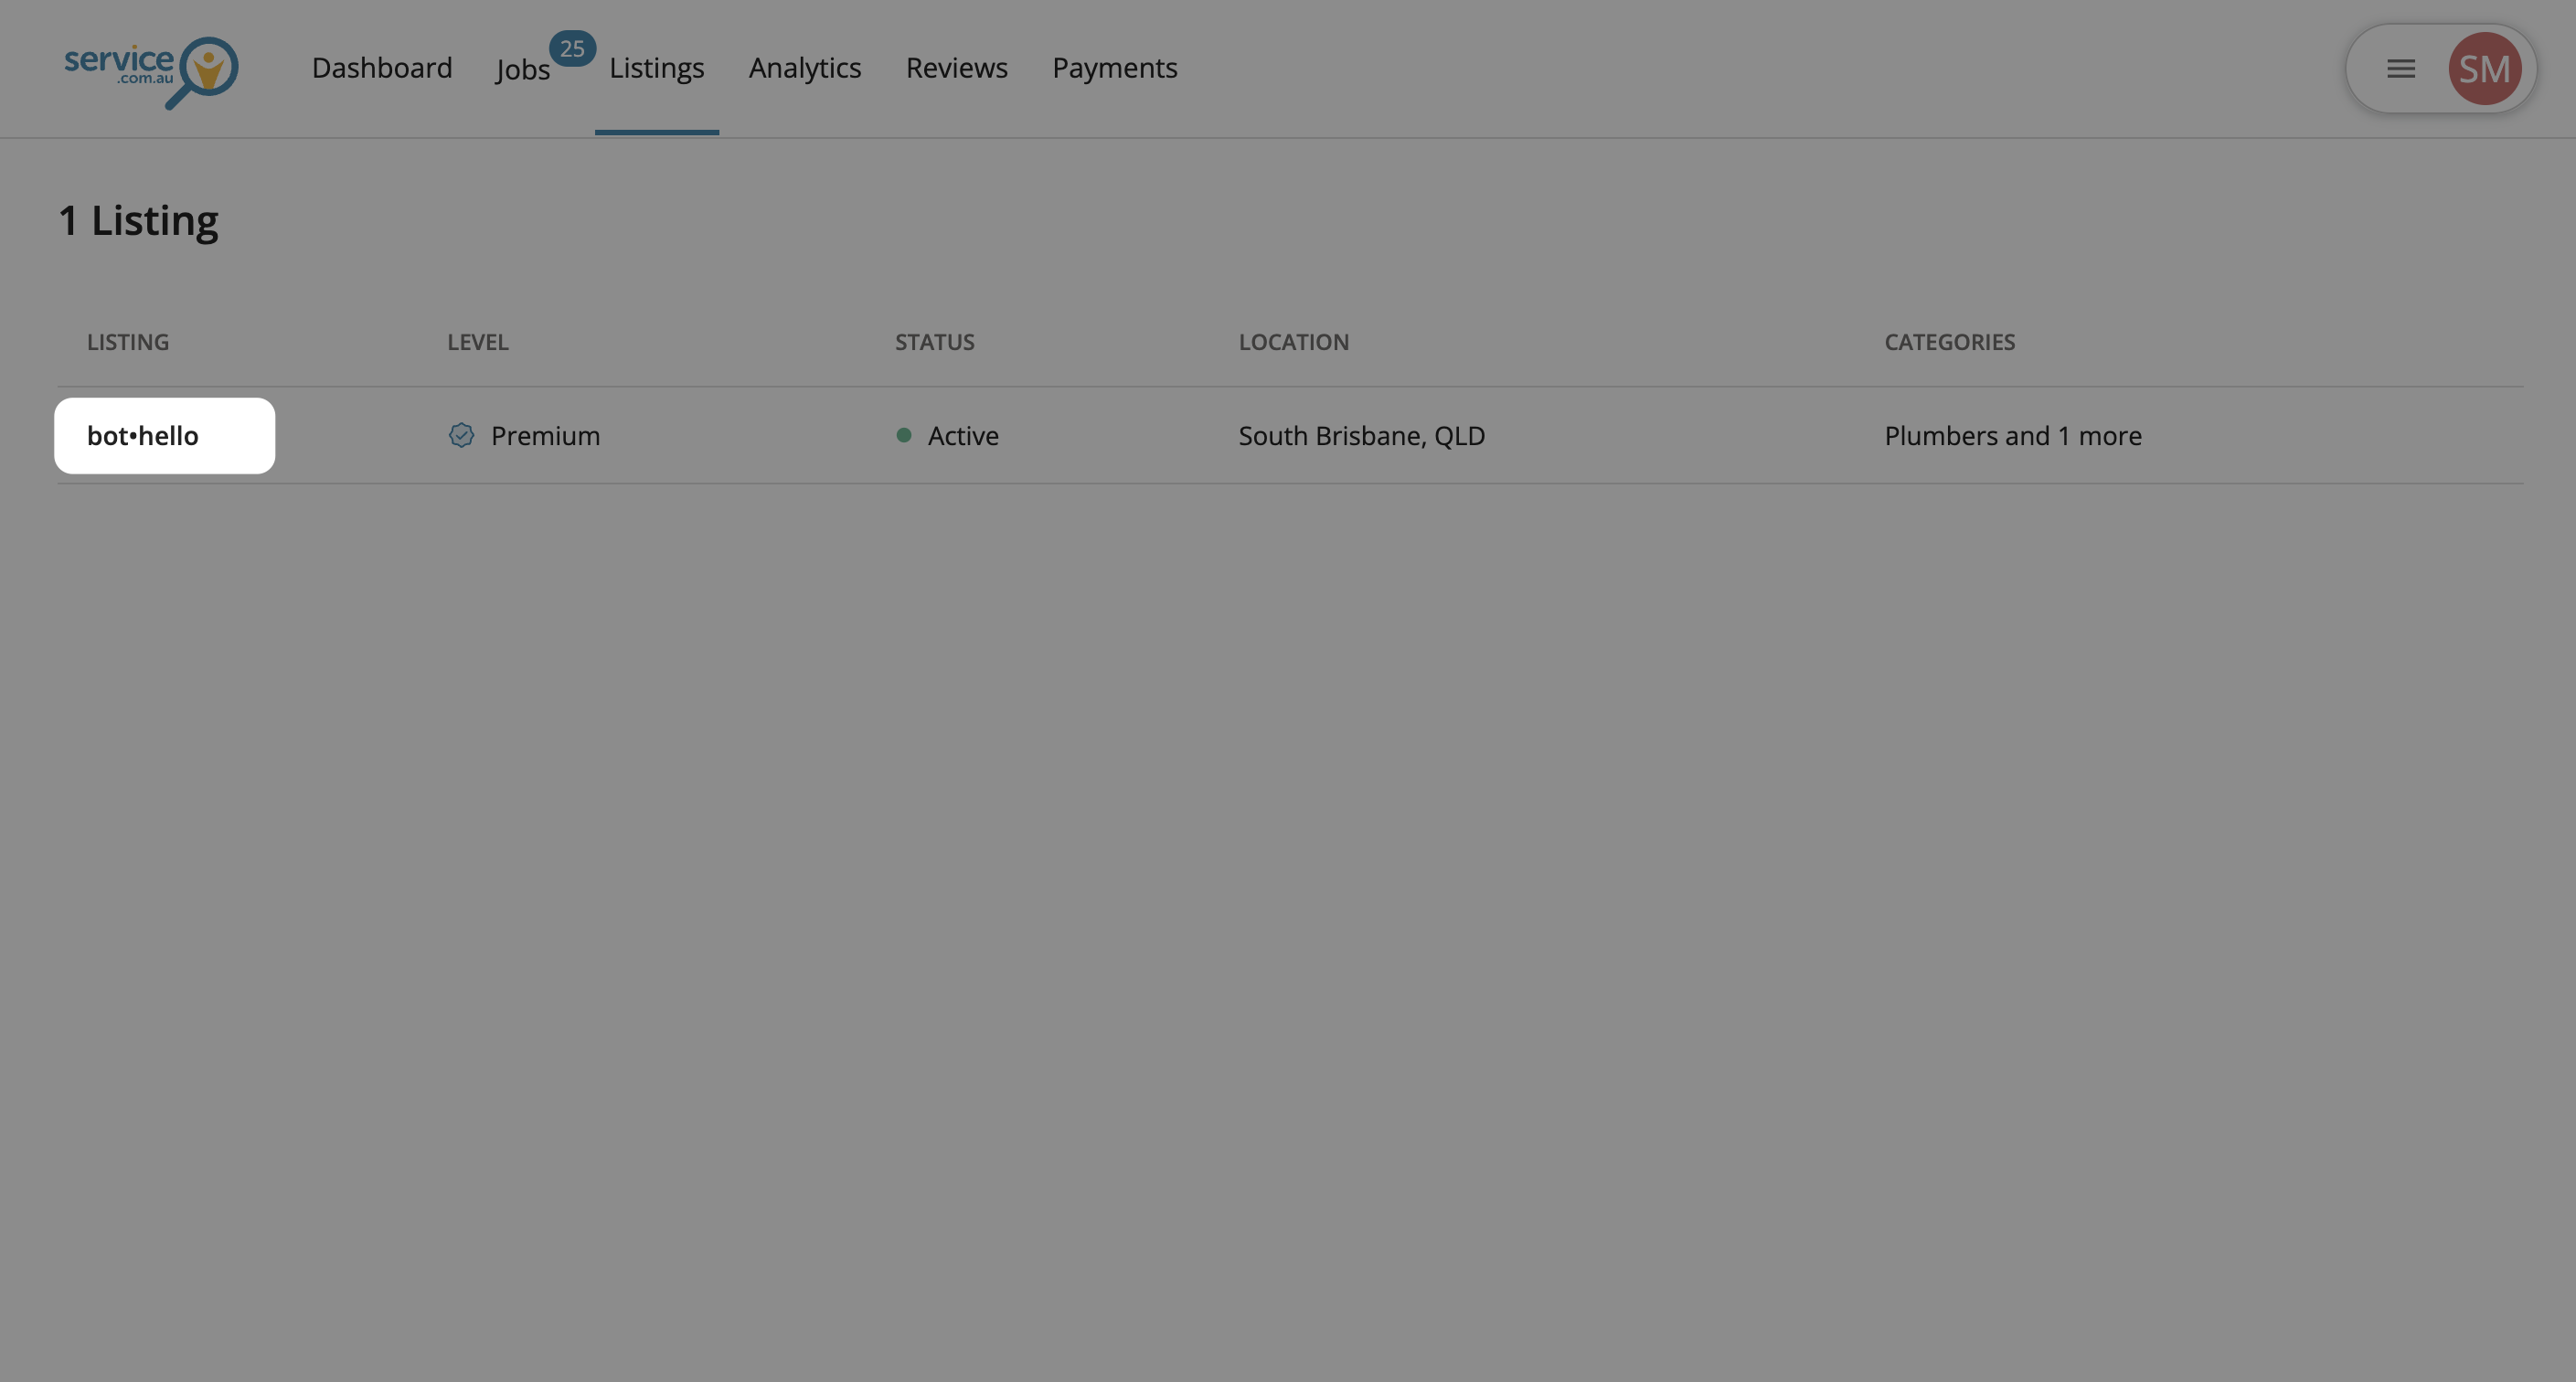Click the STATUS column header
Image resolution: width=2576 pixels, height=1382 pixels.
(934, 342)
